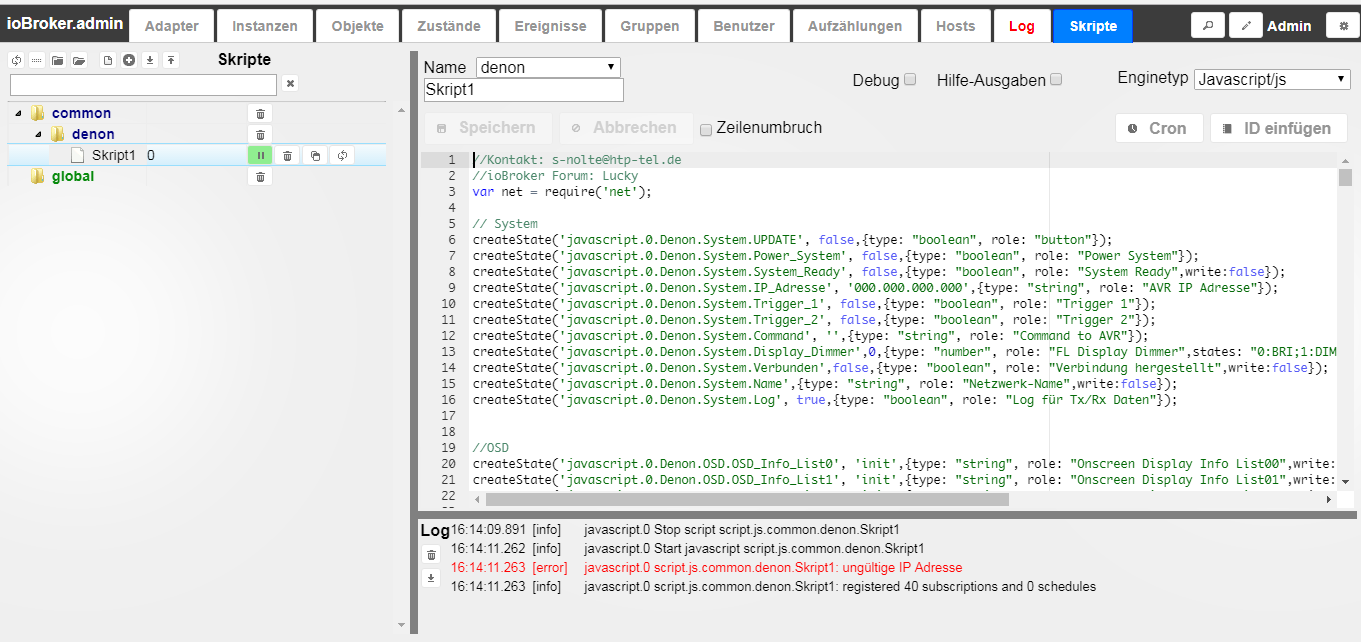
Task: Open the Enginetyp dropdown showing Javascript/js
Action: 1272,79
